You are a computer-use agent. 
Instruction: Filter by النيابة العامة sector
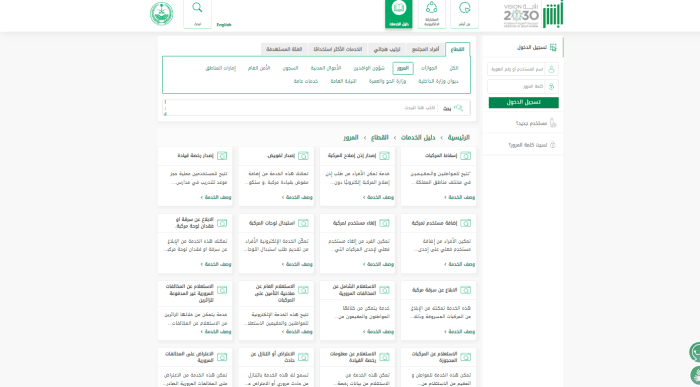pyautogui.click(x=343, y=81)
